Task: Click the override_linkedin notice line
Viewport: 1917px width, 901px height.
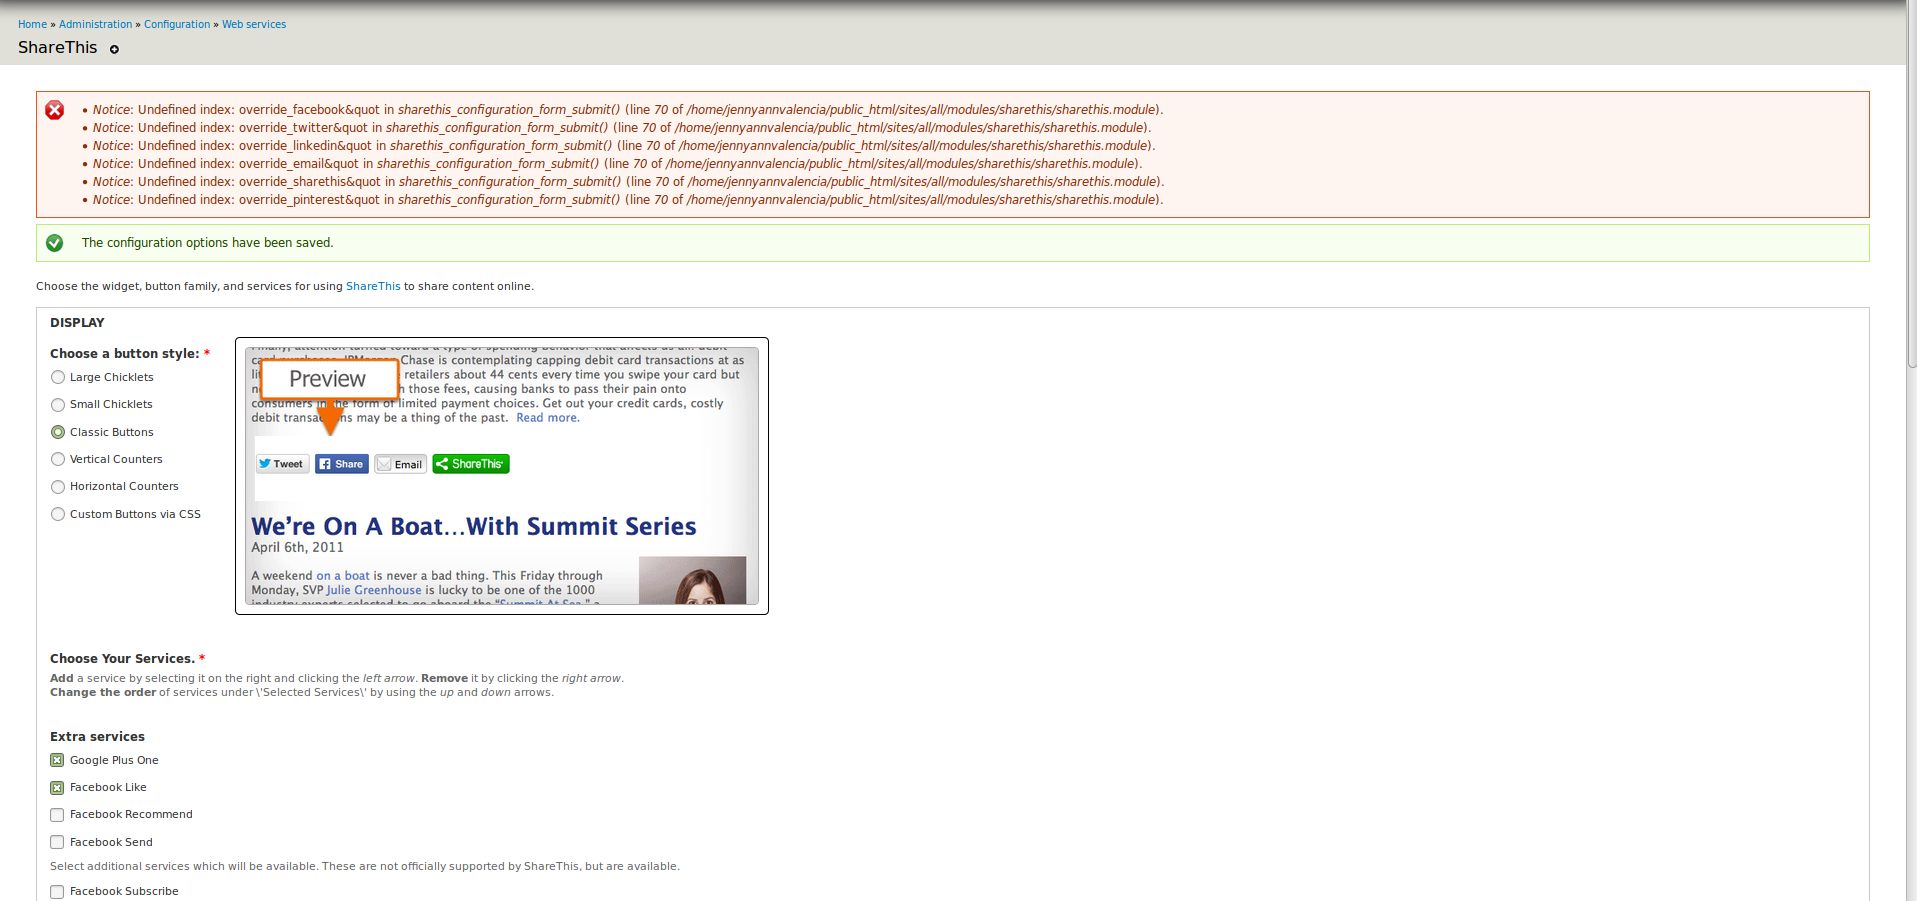Action: click(624, 146)
